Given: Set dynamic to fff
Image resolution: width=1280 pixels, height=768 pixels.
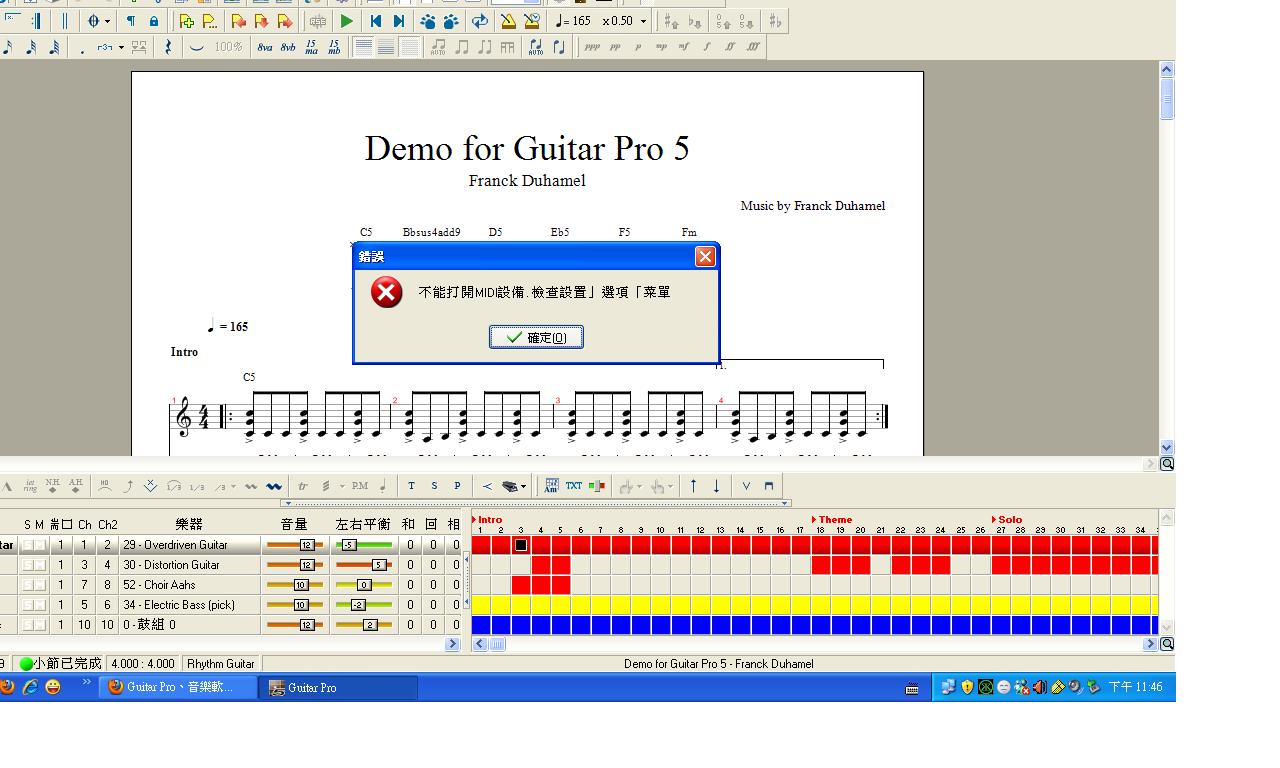Looking at the screenshot, I should [754, 47].
